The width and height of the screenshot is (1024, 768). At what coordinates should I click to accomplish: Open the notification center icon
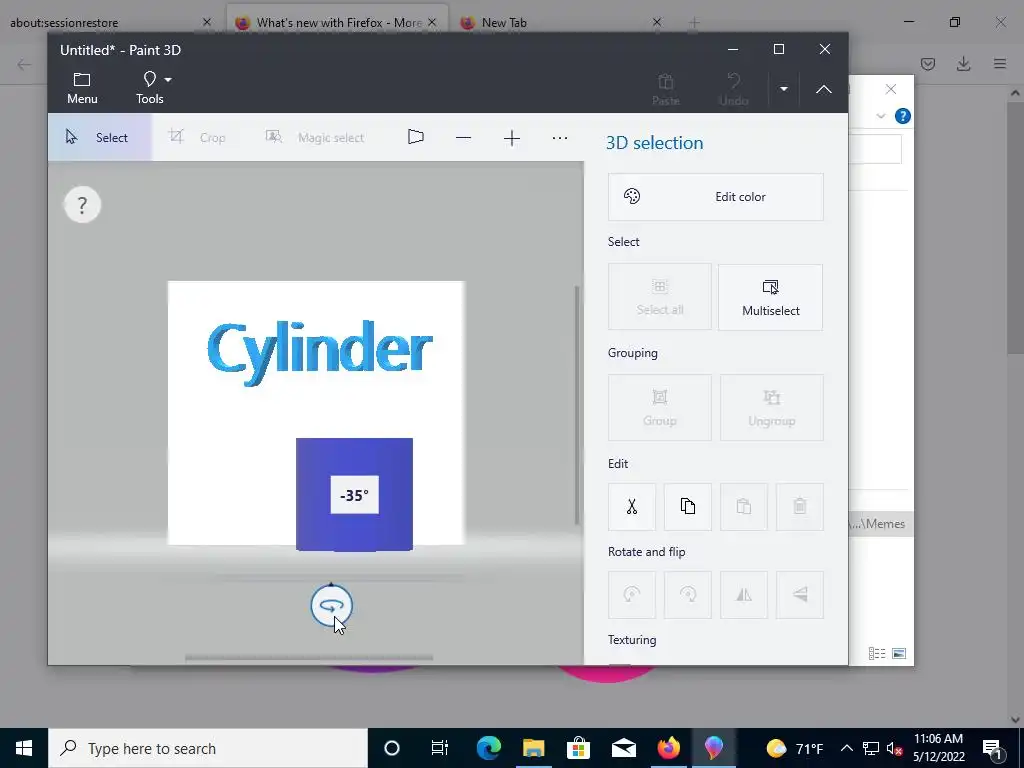click(992, 748)
